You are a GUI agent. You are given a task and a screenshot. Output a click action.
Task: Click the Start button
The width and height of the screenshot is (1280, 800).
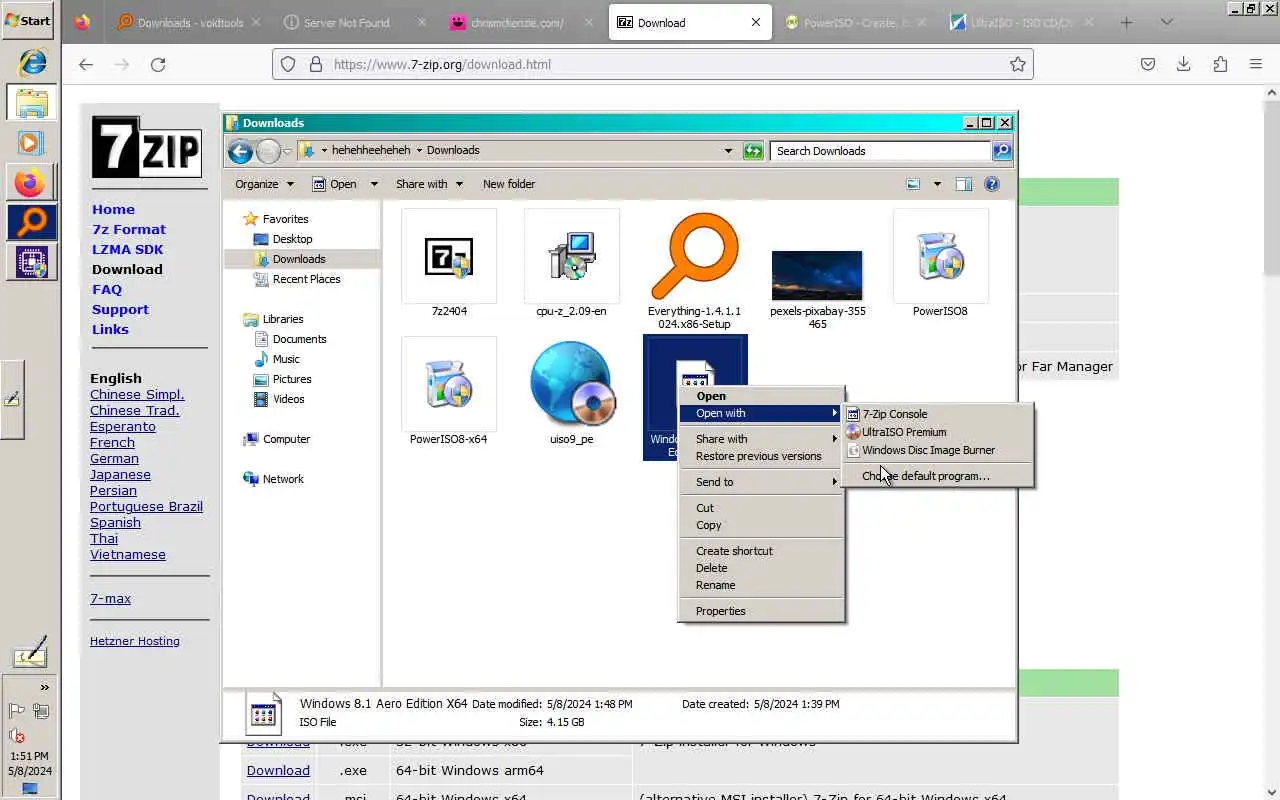(28, 20)
